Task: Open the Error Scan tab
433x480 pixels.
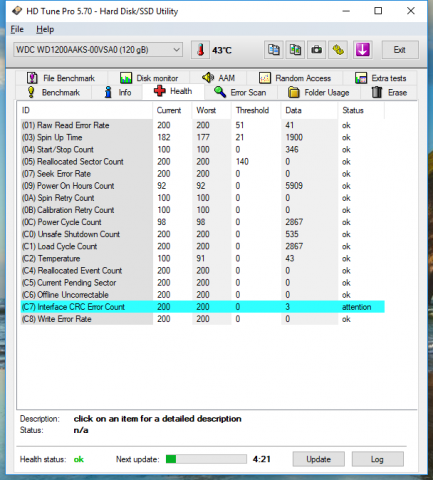Action: (240, 92)
